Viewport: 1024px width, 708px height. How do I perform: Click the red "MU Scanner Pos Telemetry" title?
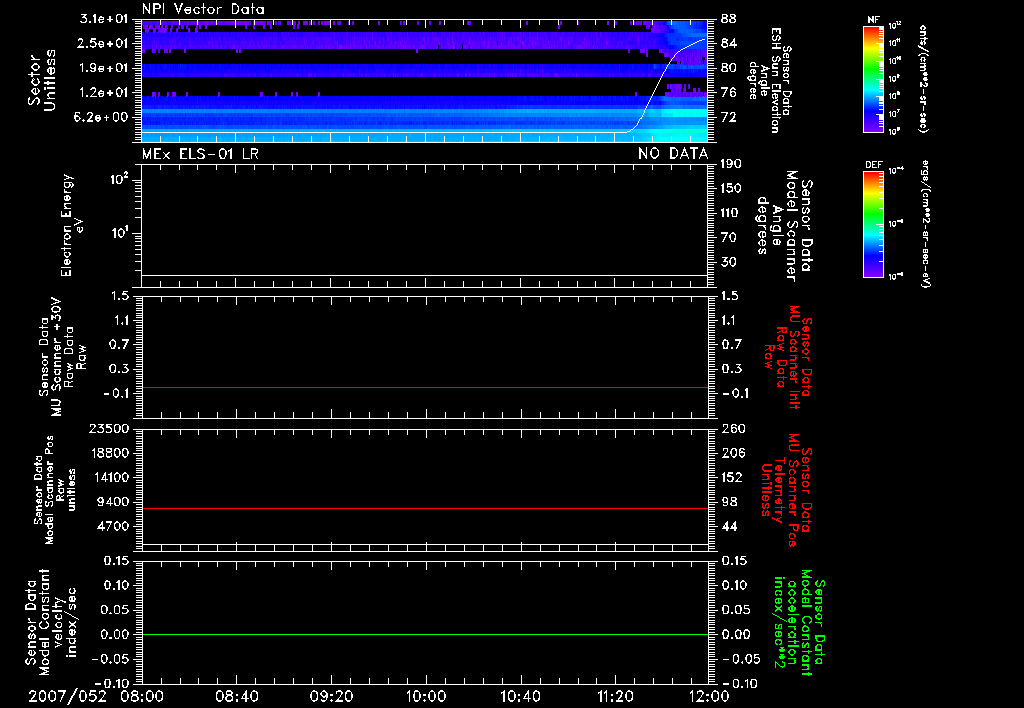tap(786, 490)
